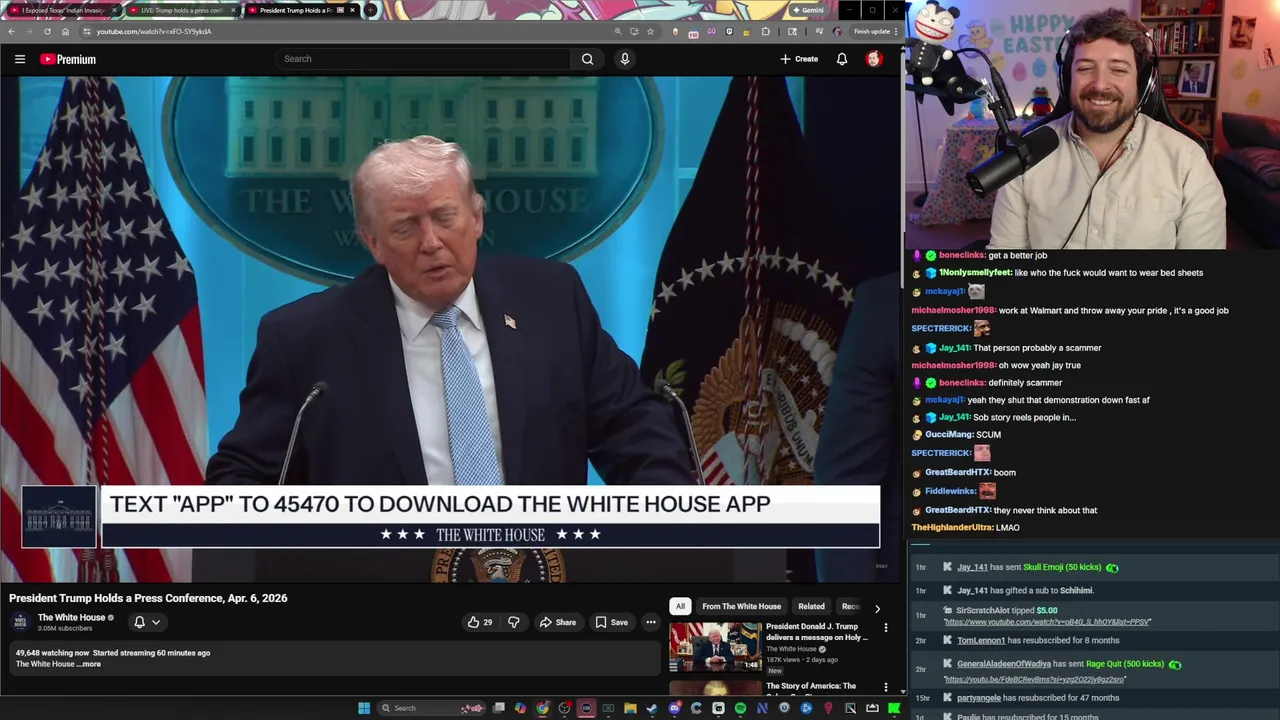Open YouTube notifications bell in header

842,59
